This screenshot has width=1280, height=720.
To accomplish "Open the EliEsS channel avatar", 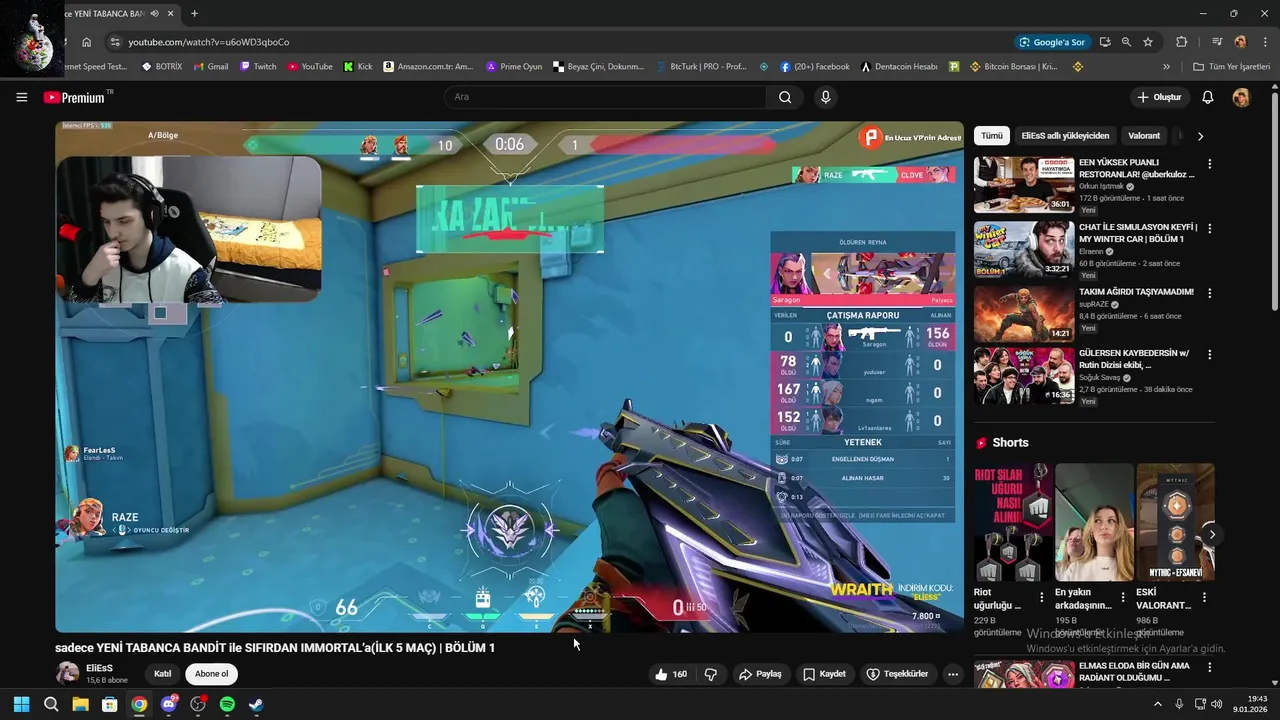I will pyautogui.click(x=67, y=673).
